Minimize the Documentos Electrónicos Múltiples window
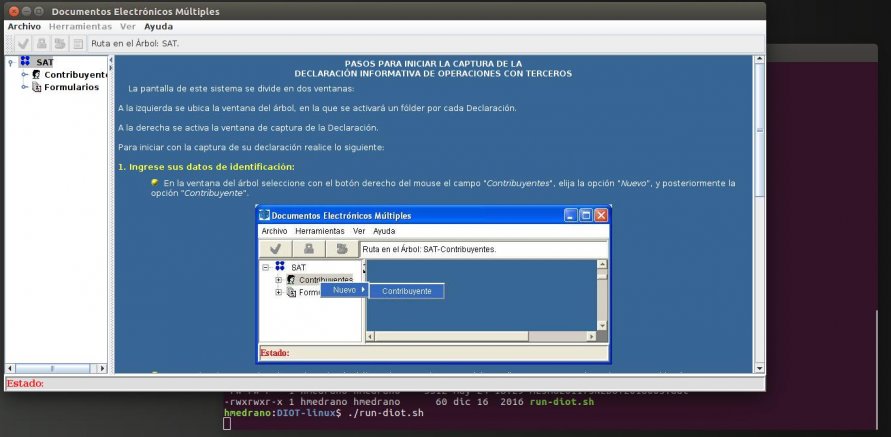The width and height of the screenshot is (891, 437). click(x=26, y=11)
